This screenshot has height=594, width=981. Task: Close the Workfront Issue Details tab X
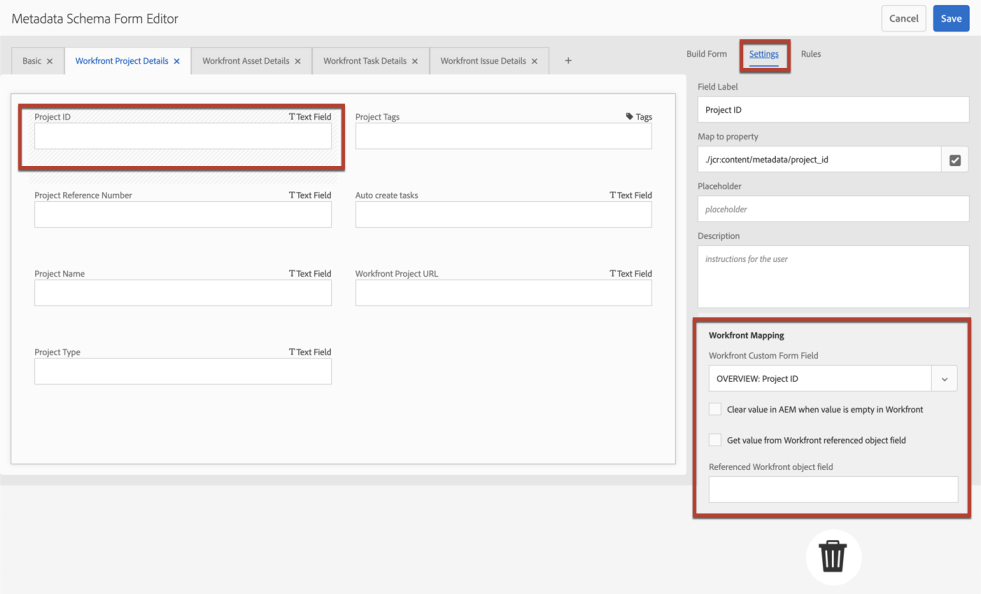tap(534, 61)
